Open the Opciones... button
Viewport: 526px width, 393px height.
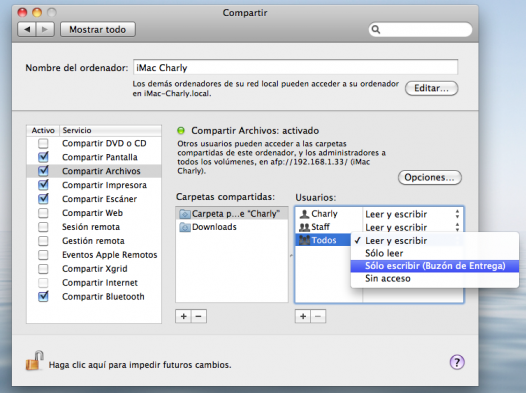[429, 177]
